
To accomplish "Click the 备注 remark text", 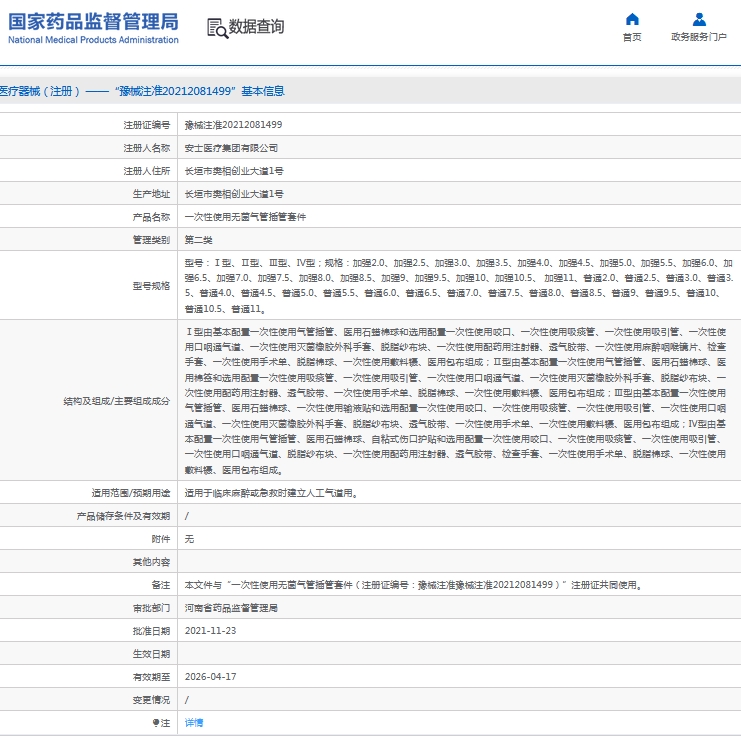I will pos(414,585).
